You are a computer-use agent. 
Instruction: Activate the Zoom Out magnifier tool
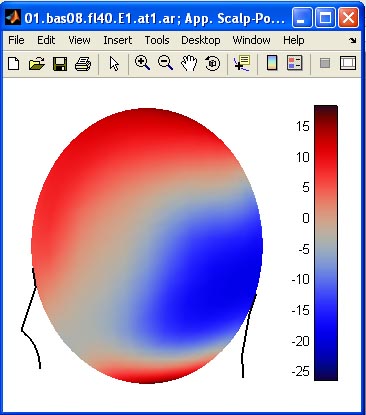pyautogui.click(x=165, y=63)
